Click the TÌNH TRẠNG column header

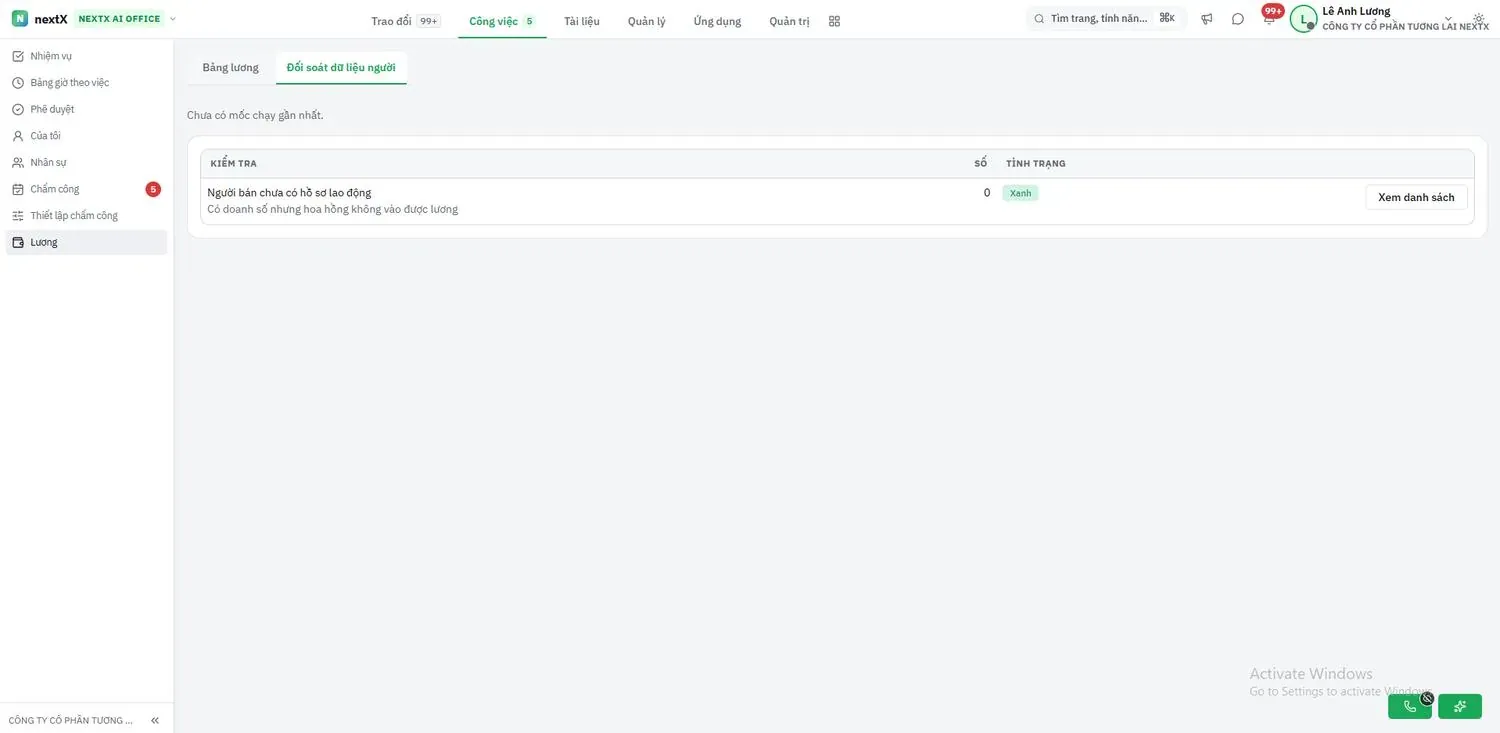point(1036,164)
